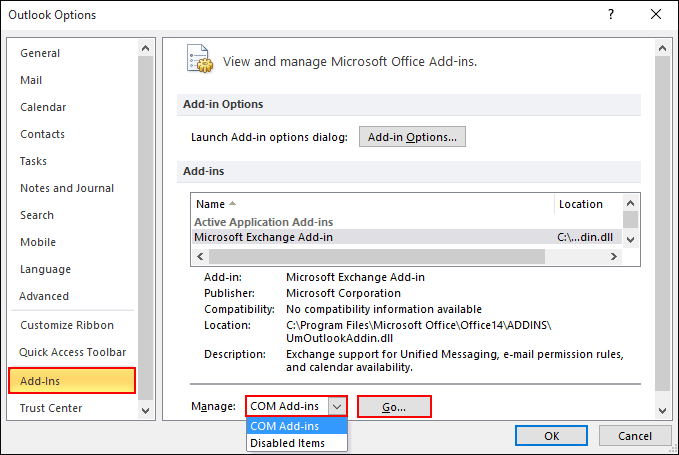Click the main pane vertical scrollbar thumb
Image resolution: width=679 pixels, height=455 pixels.
click(662, 223)
